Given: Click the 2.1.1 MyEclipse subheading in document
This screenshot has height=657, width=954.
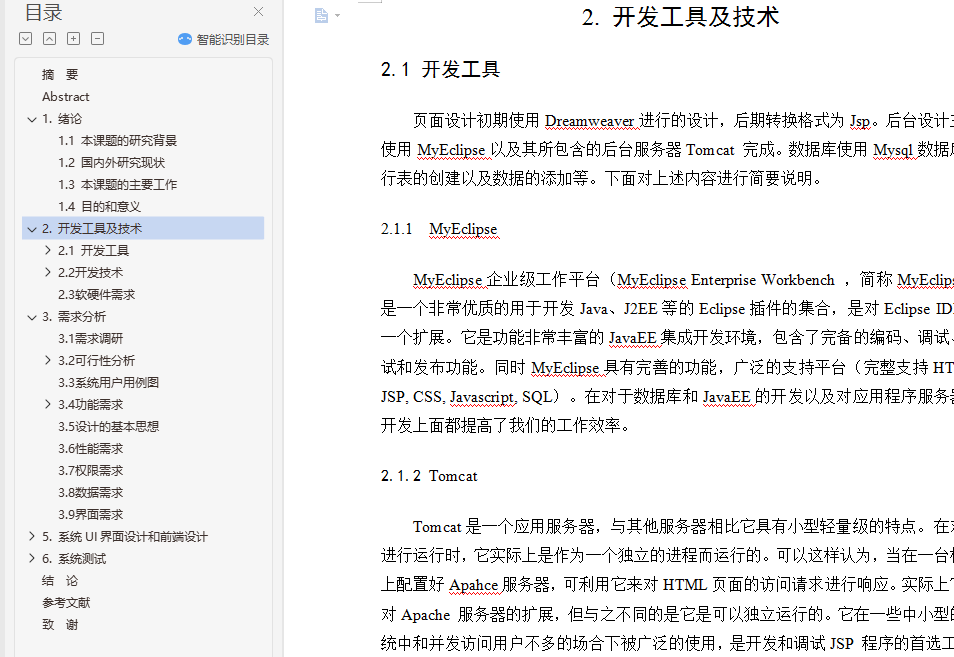Looking at the screenshot, I should coord(439,229).
